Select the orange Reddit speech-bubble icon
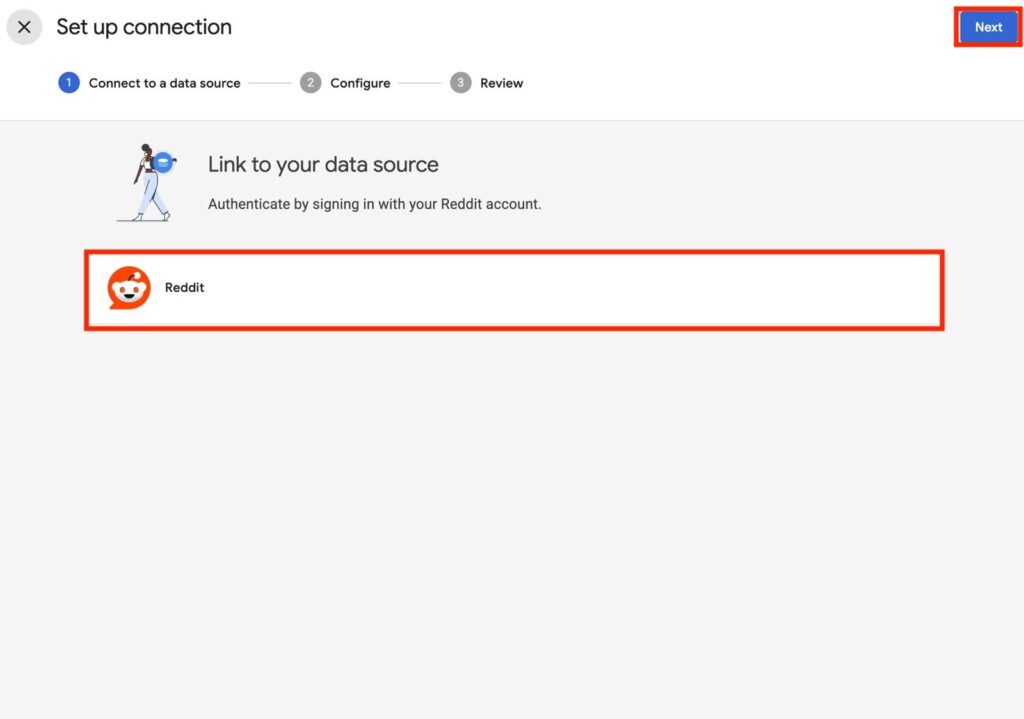 (x=128, y=289)
